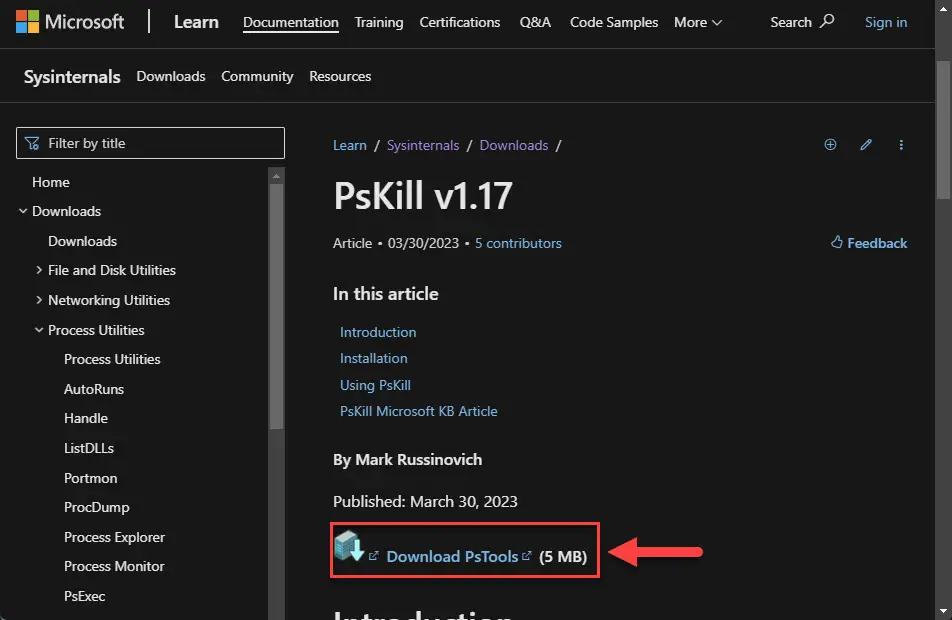Open Community in Sysinternals subnav

click(257, 77)
